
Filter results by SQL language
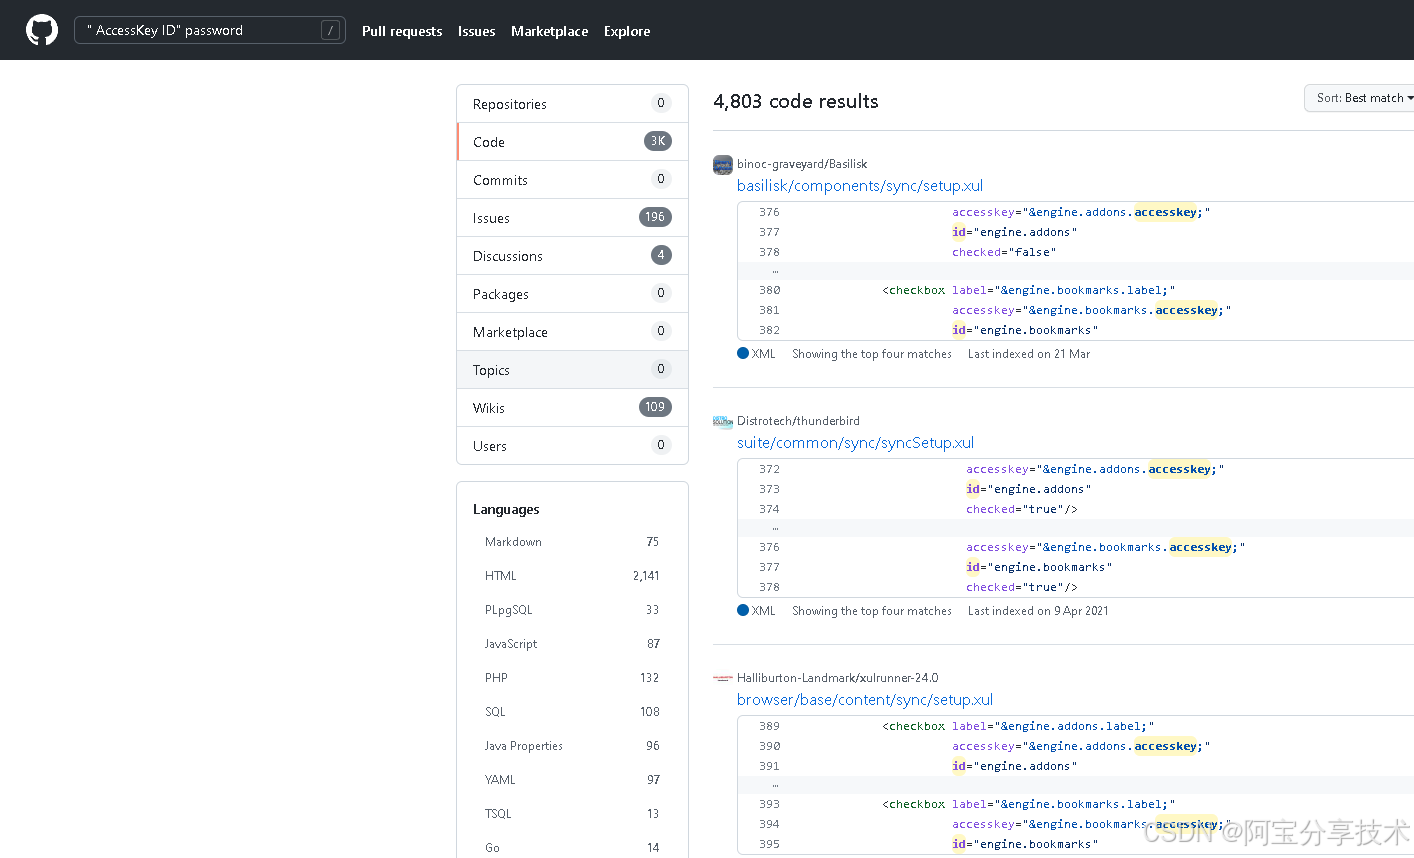[x=572, y=712]
